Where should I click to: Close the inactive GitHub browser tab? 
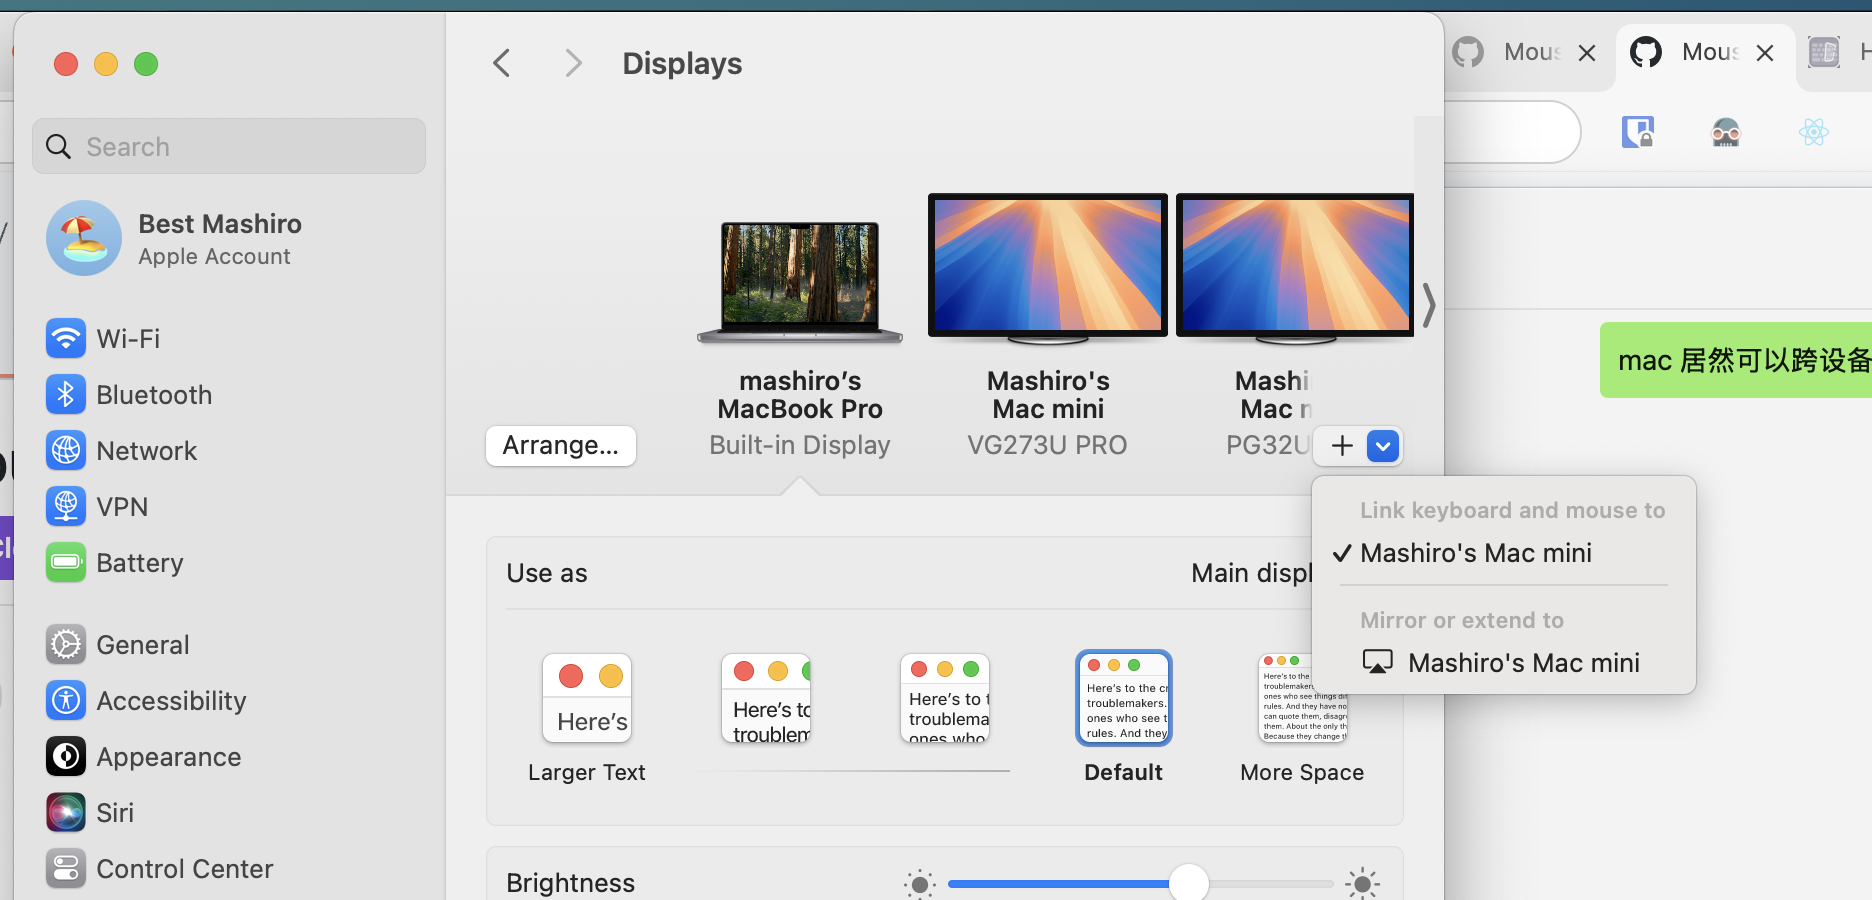1587,53
